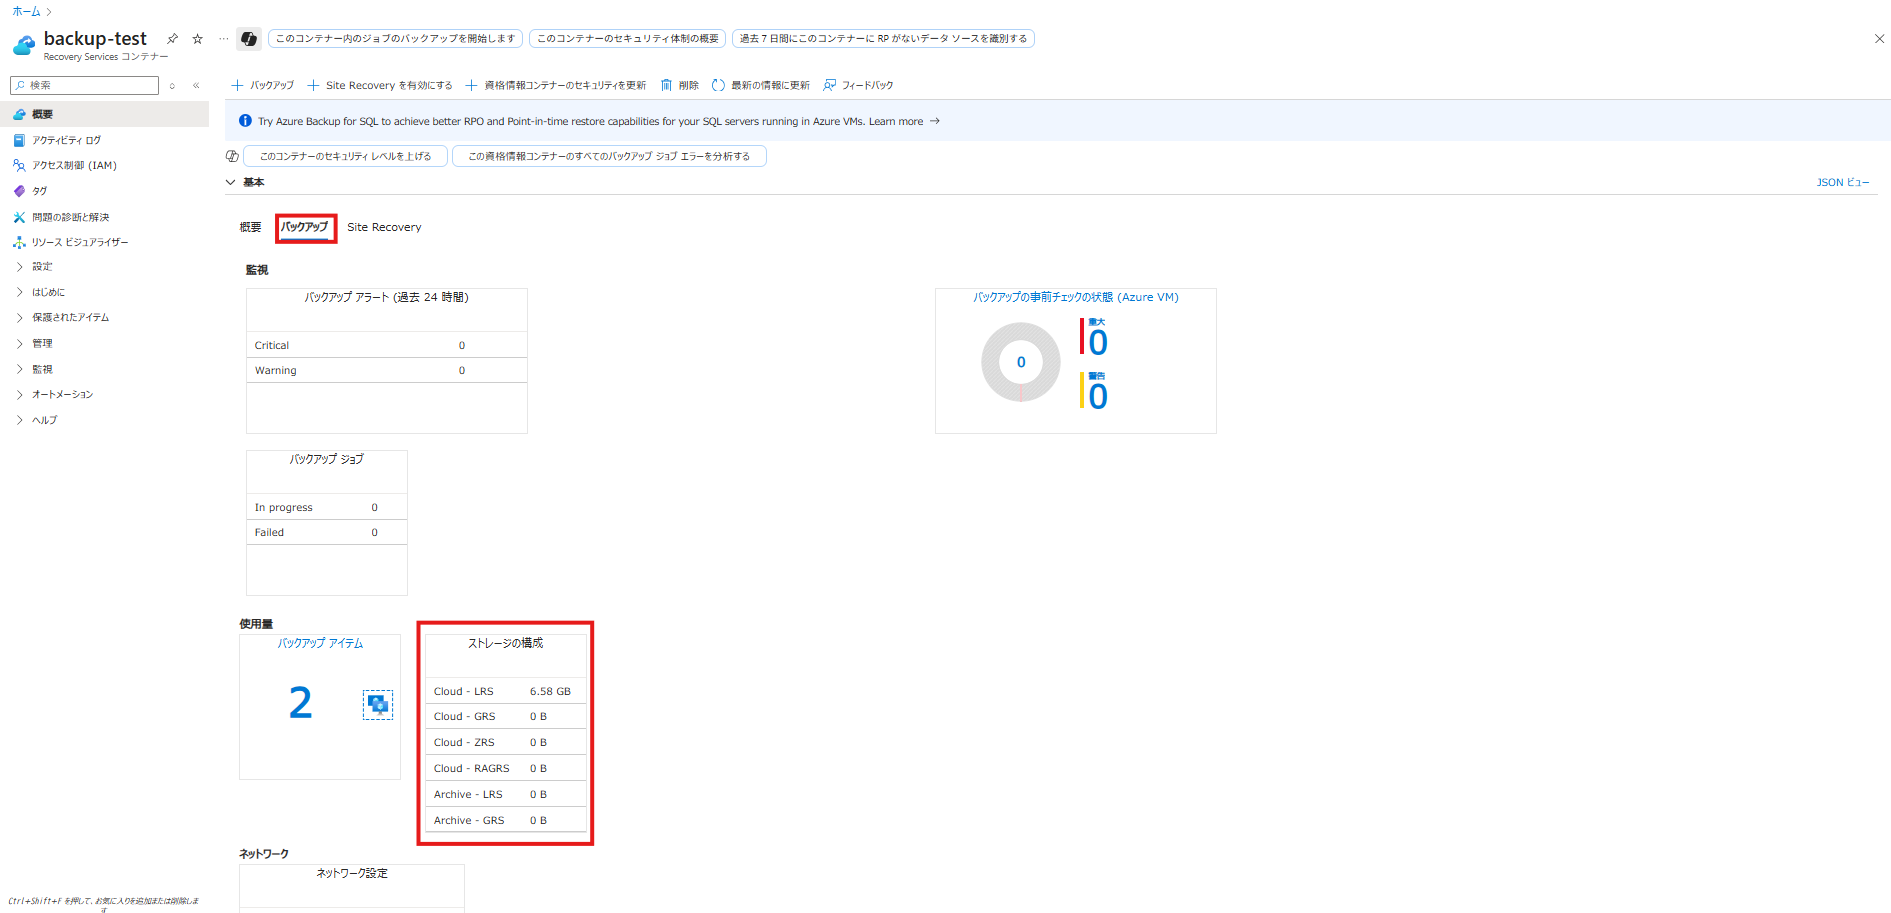The image size is (1891, 913).
Task: Open 問題の診断と解決 in sidebar
Action: [70, 217]
